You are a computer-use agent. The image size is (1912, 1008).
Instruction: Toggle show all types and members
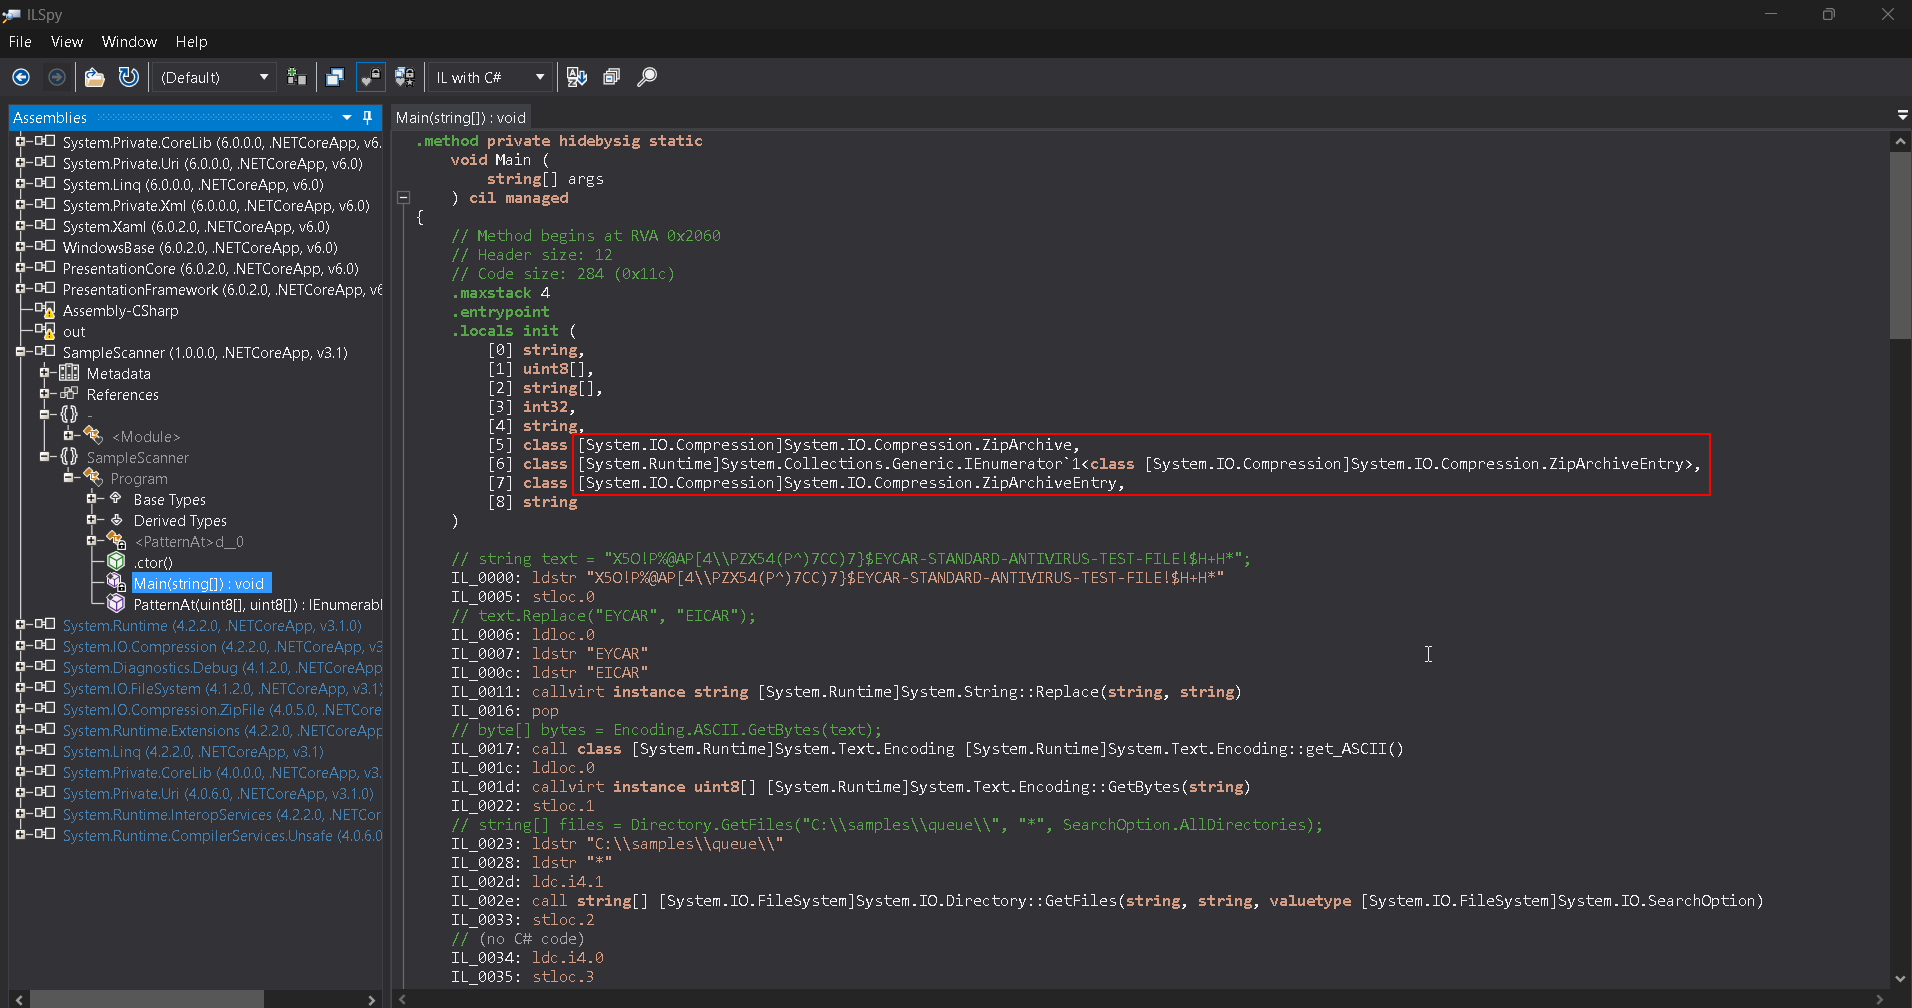[405, 77]
